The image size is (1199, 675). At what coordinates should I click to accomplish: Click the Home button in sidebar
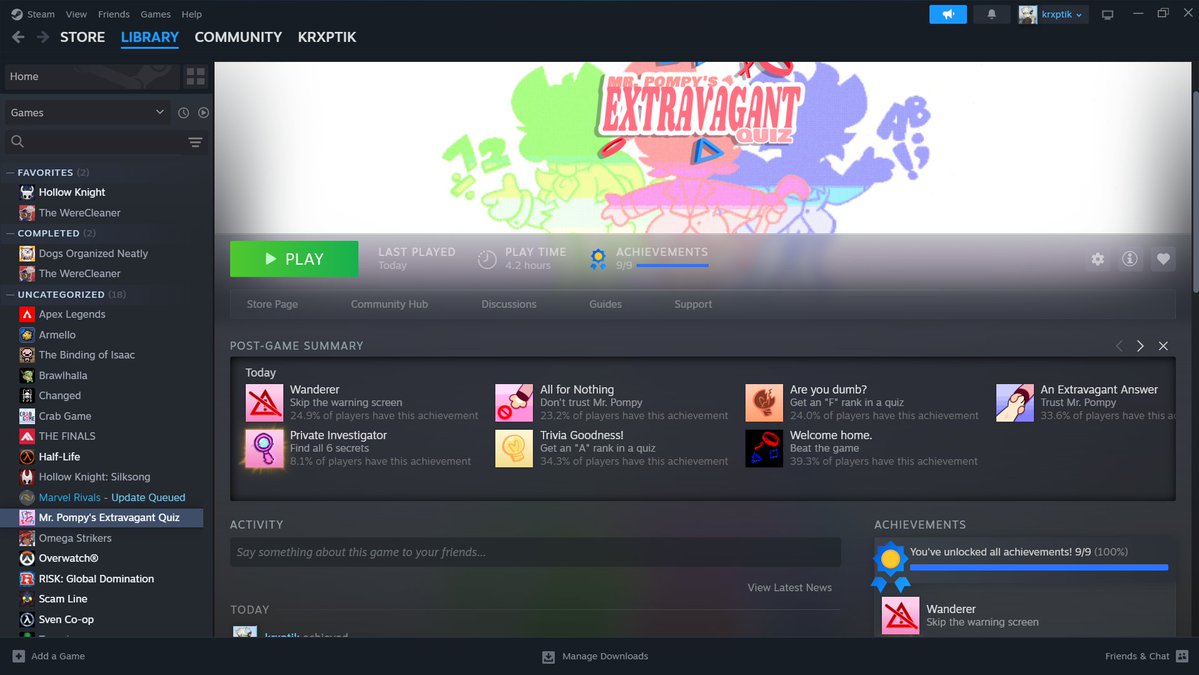click(x=92, y=76)
